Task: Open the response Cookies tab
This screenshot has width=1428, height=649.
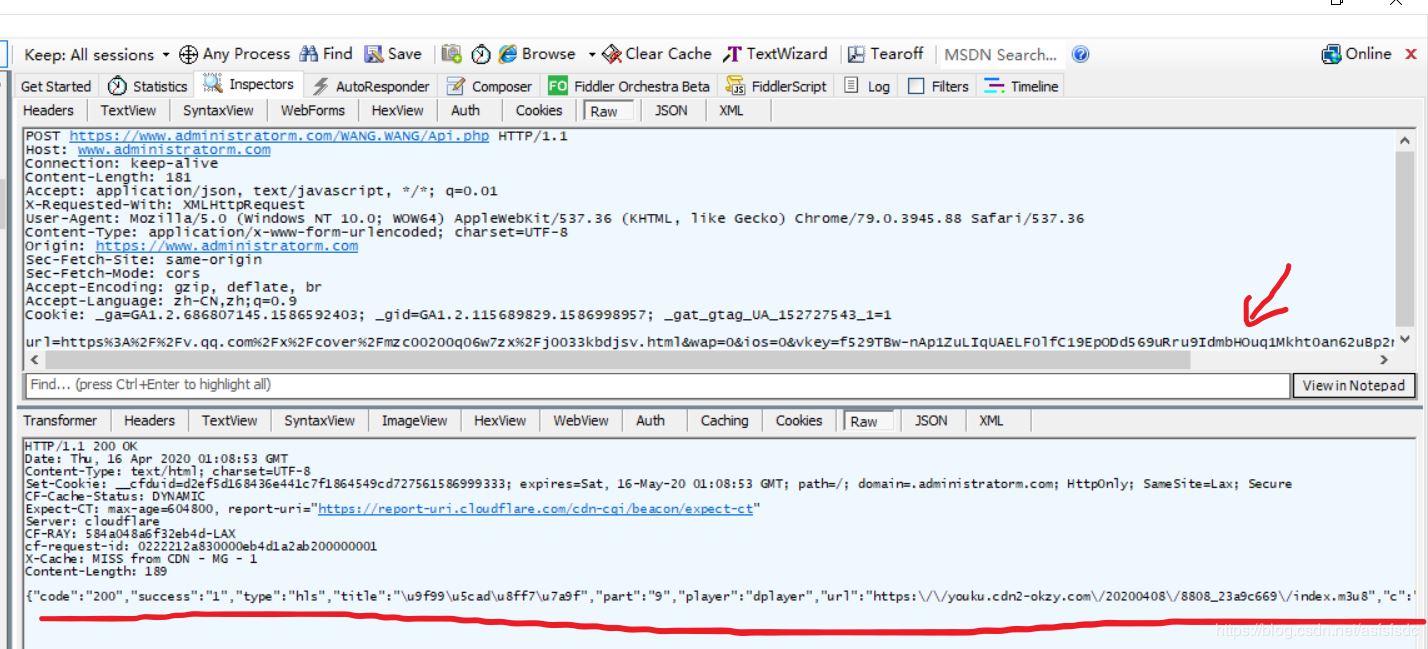Action: tap(798, 421)
